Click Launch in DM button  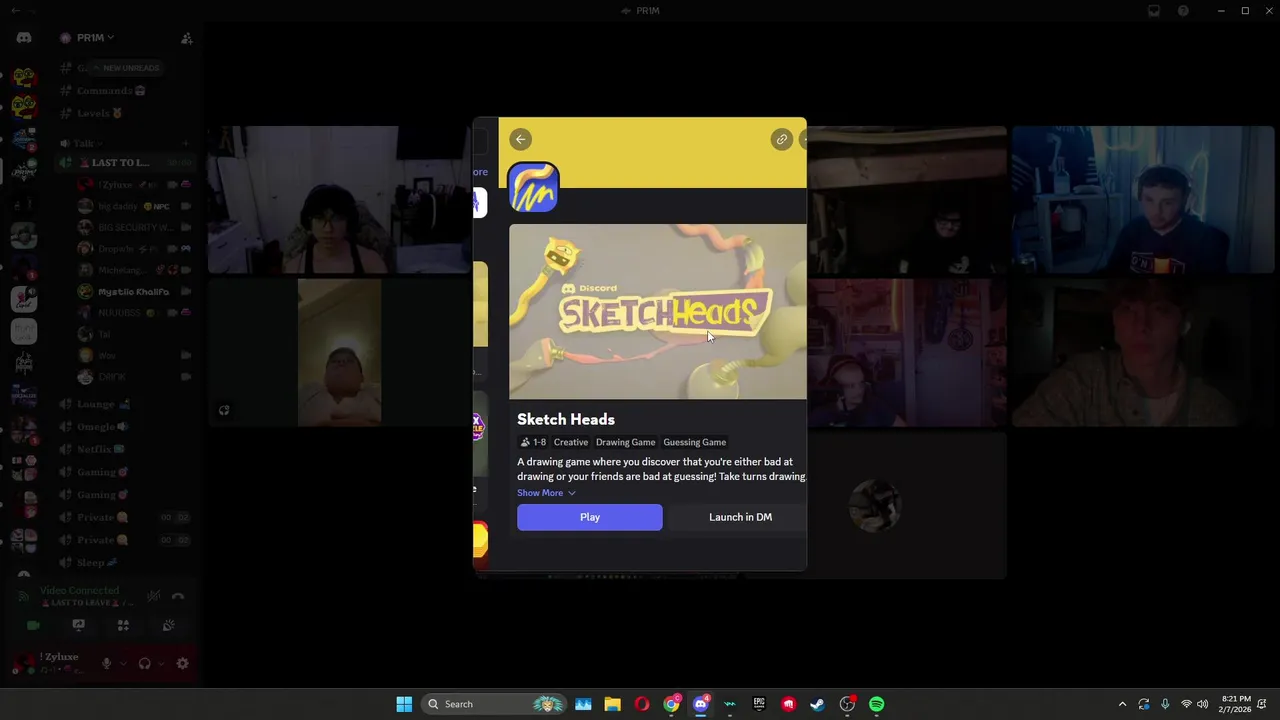[x=740, y=517]
